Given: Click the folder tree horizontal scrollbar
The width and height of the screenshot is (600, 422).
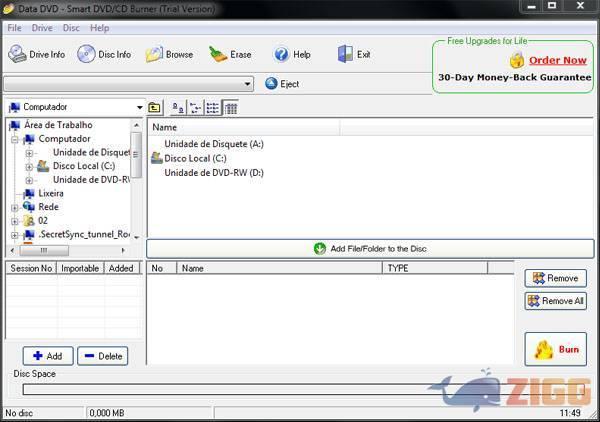Looking at the screenshot, I should point(70,250).
